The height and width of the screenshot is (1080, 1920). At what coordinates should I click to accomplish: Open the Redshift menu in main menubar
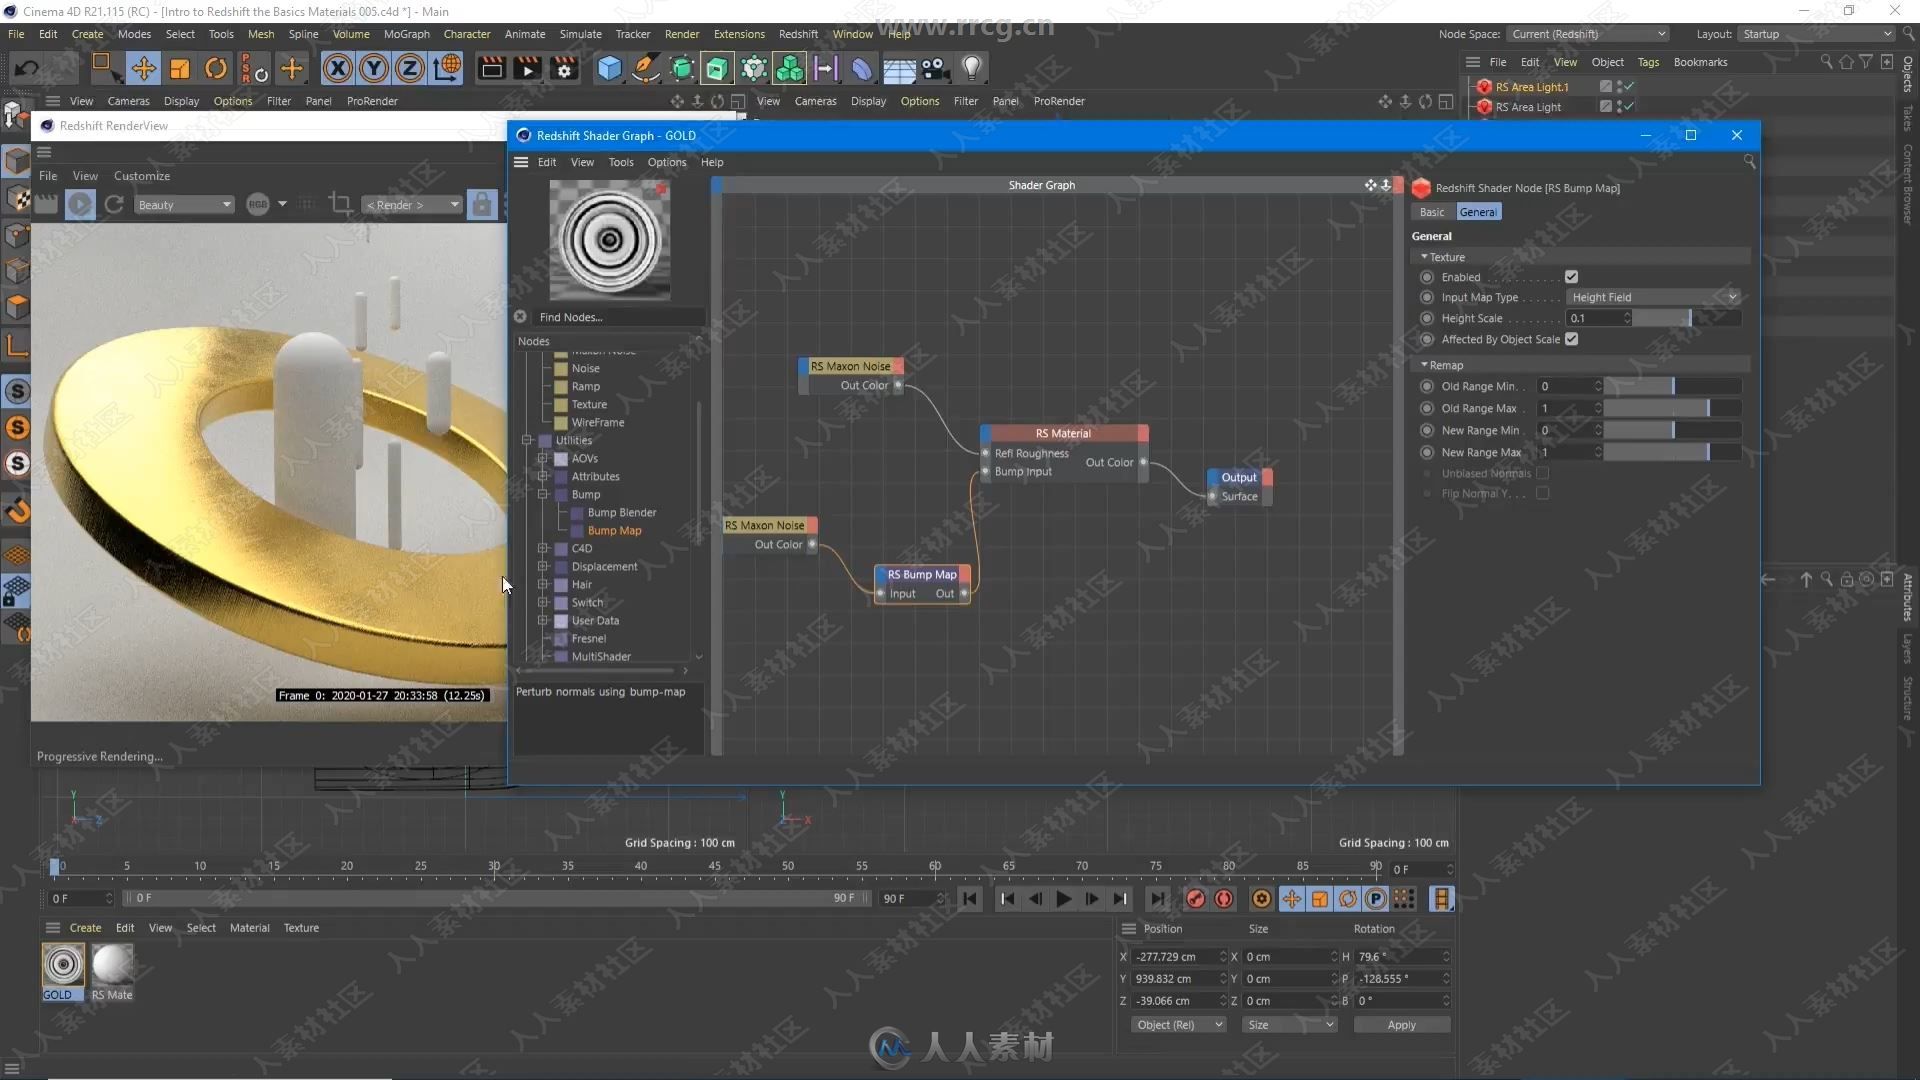(798, 34)
